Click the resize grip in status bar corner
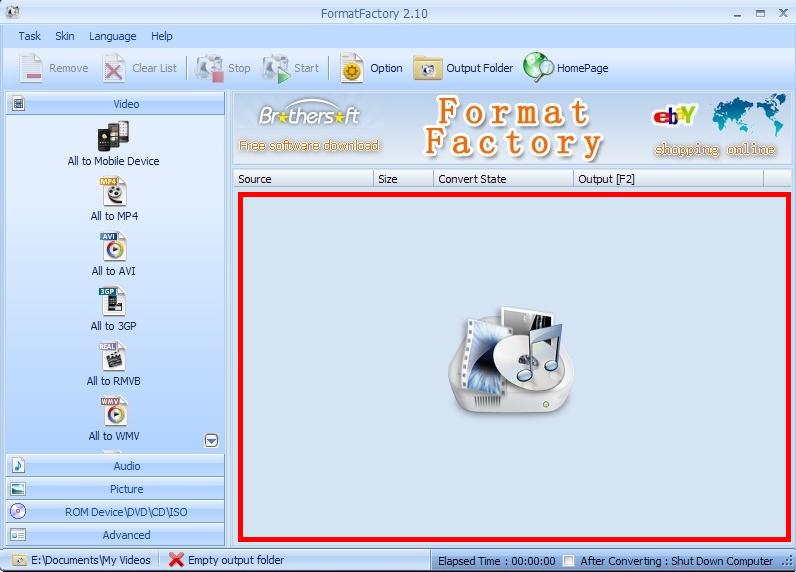Image resolution: width=796 pixels, height=572 pixels. tap(787, 561)
